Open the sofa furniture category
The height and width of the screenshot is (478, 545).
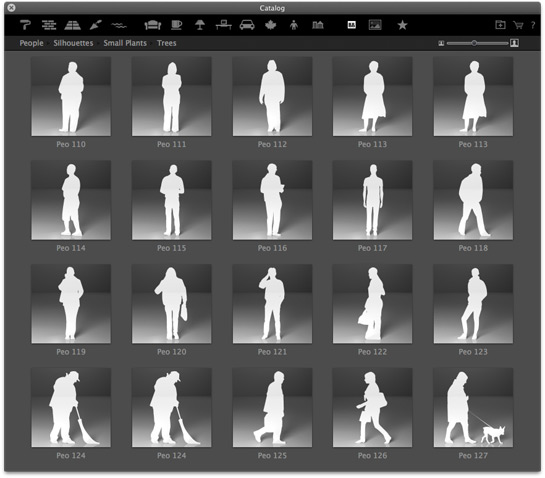coord(153,25)
